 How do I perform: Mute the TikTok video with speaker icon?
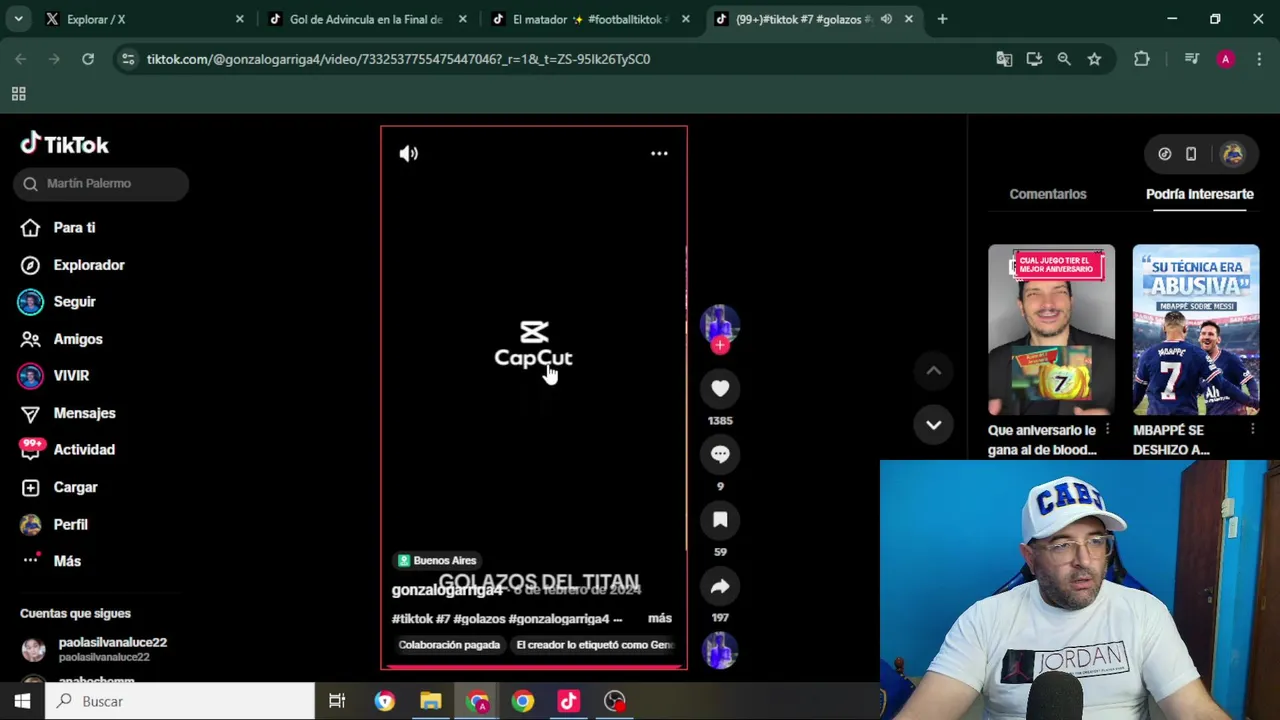(408, 153)
